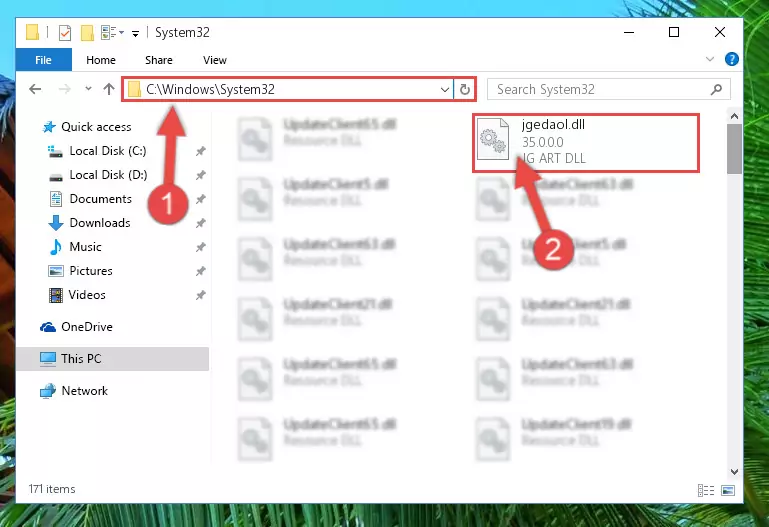Switch to the View ribbon tab
The width and height of the screenshot is (769, 527).
point(214,60)
